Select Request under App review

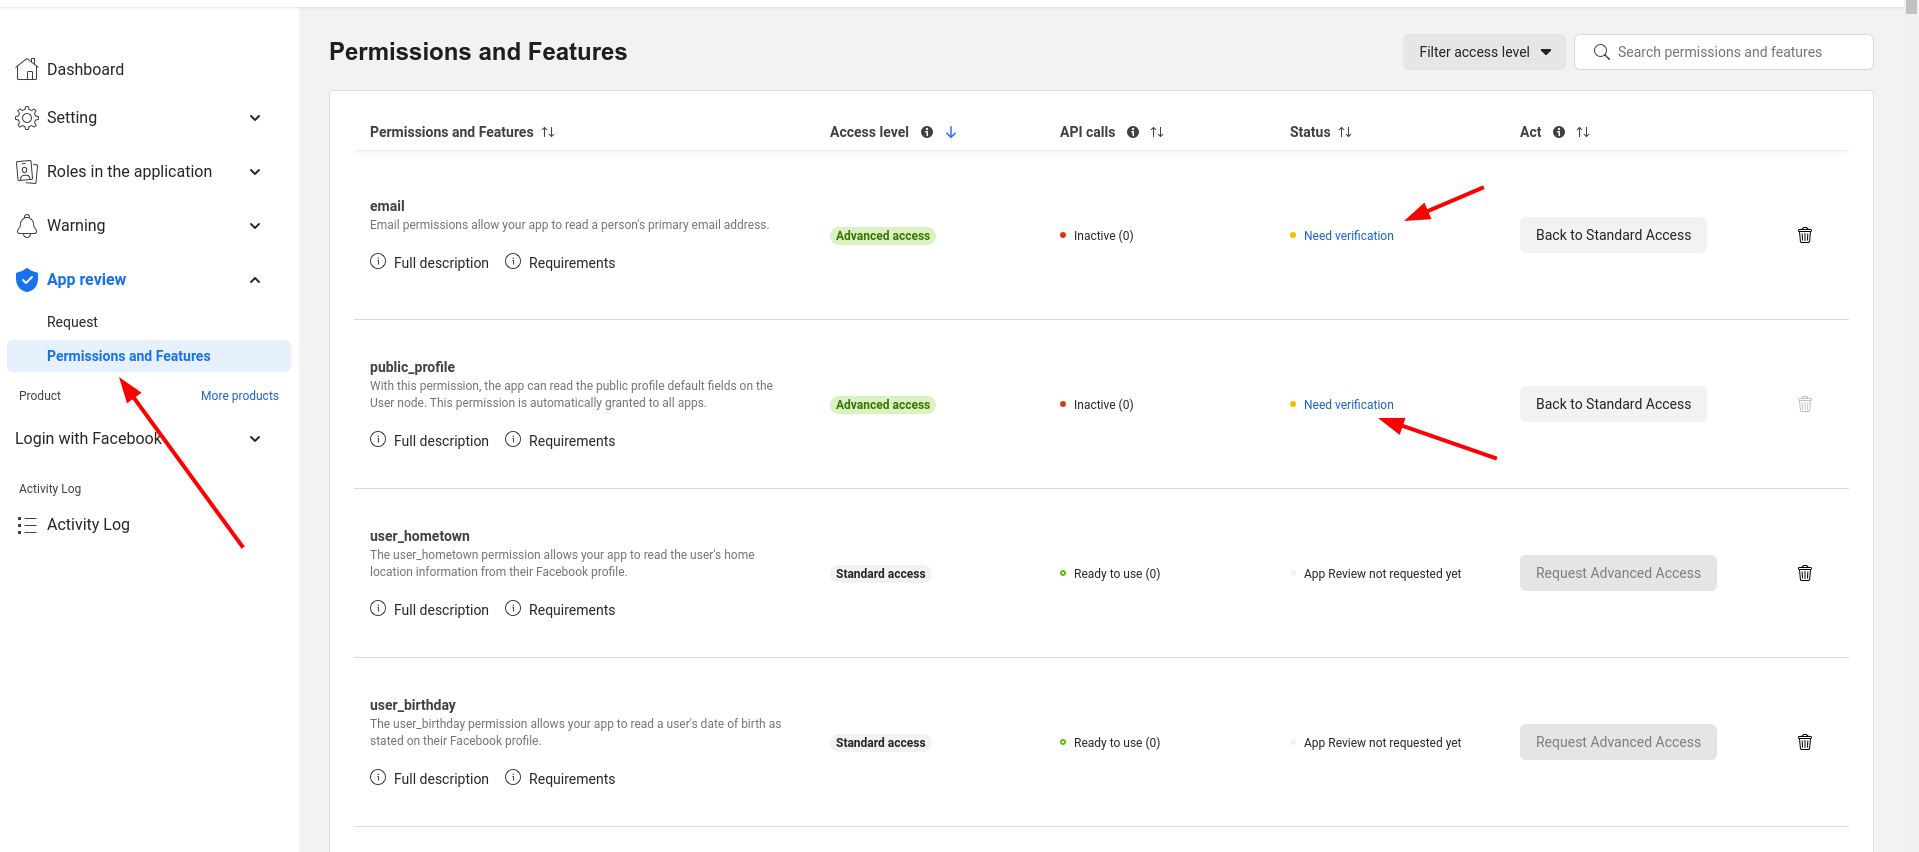(72, 322)
